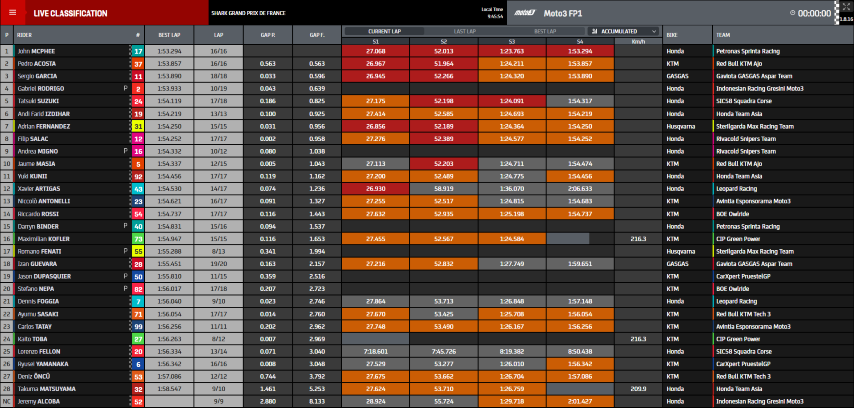Click gap 8.133 in ALCOBA's row
854x408 pixels.
click(317, 402)
